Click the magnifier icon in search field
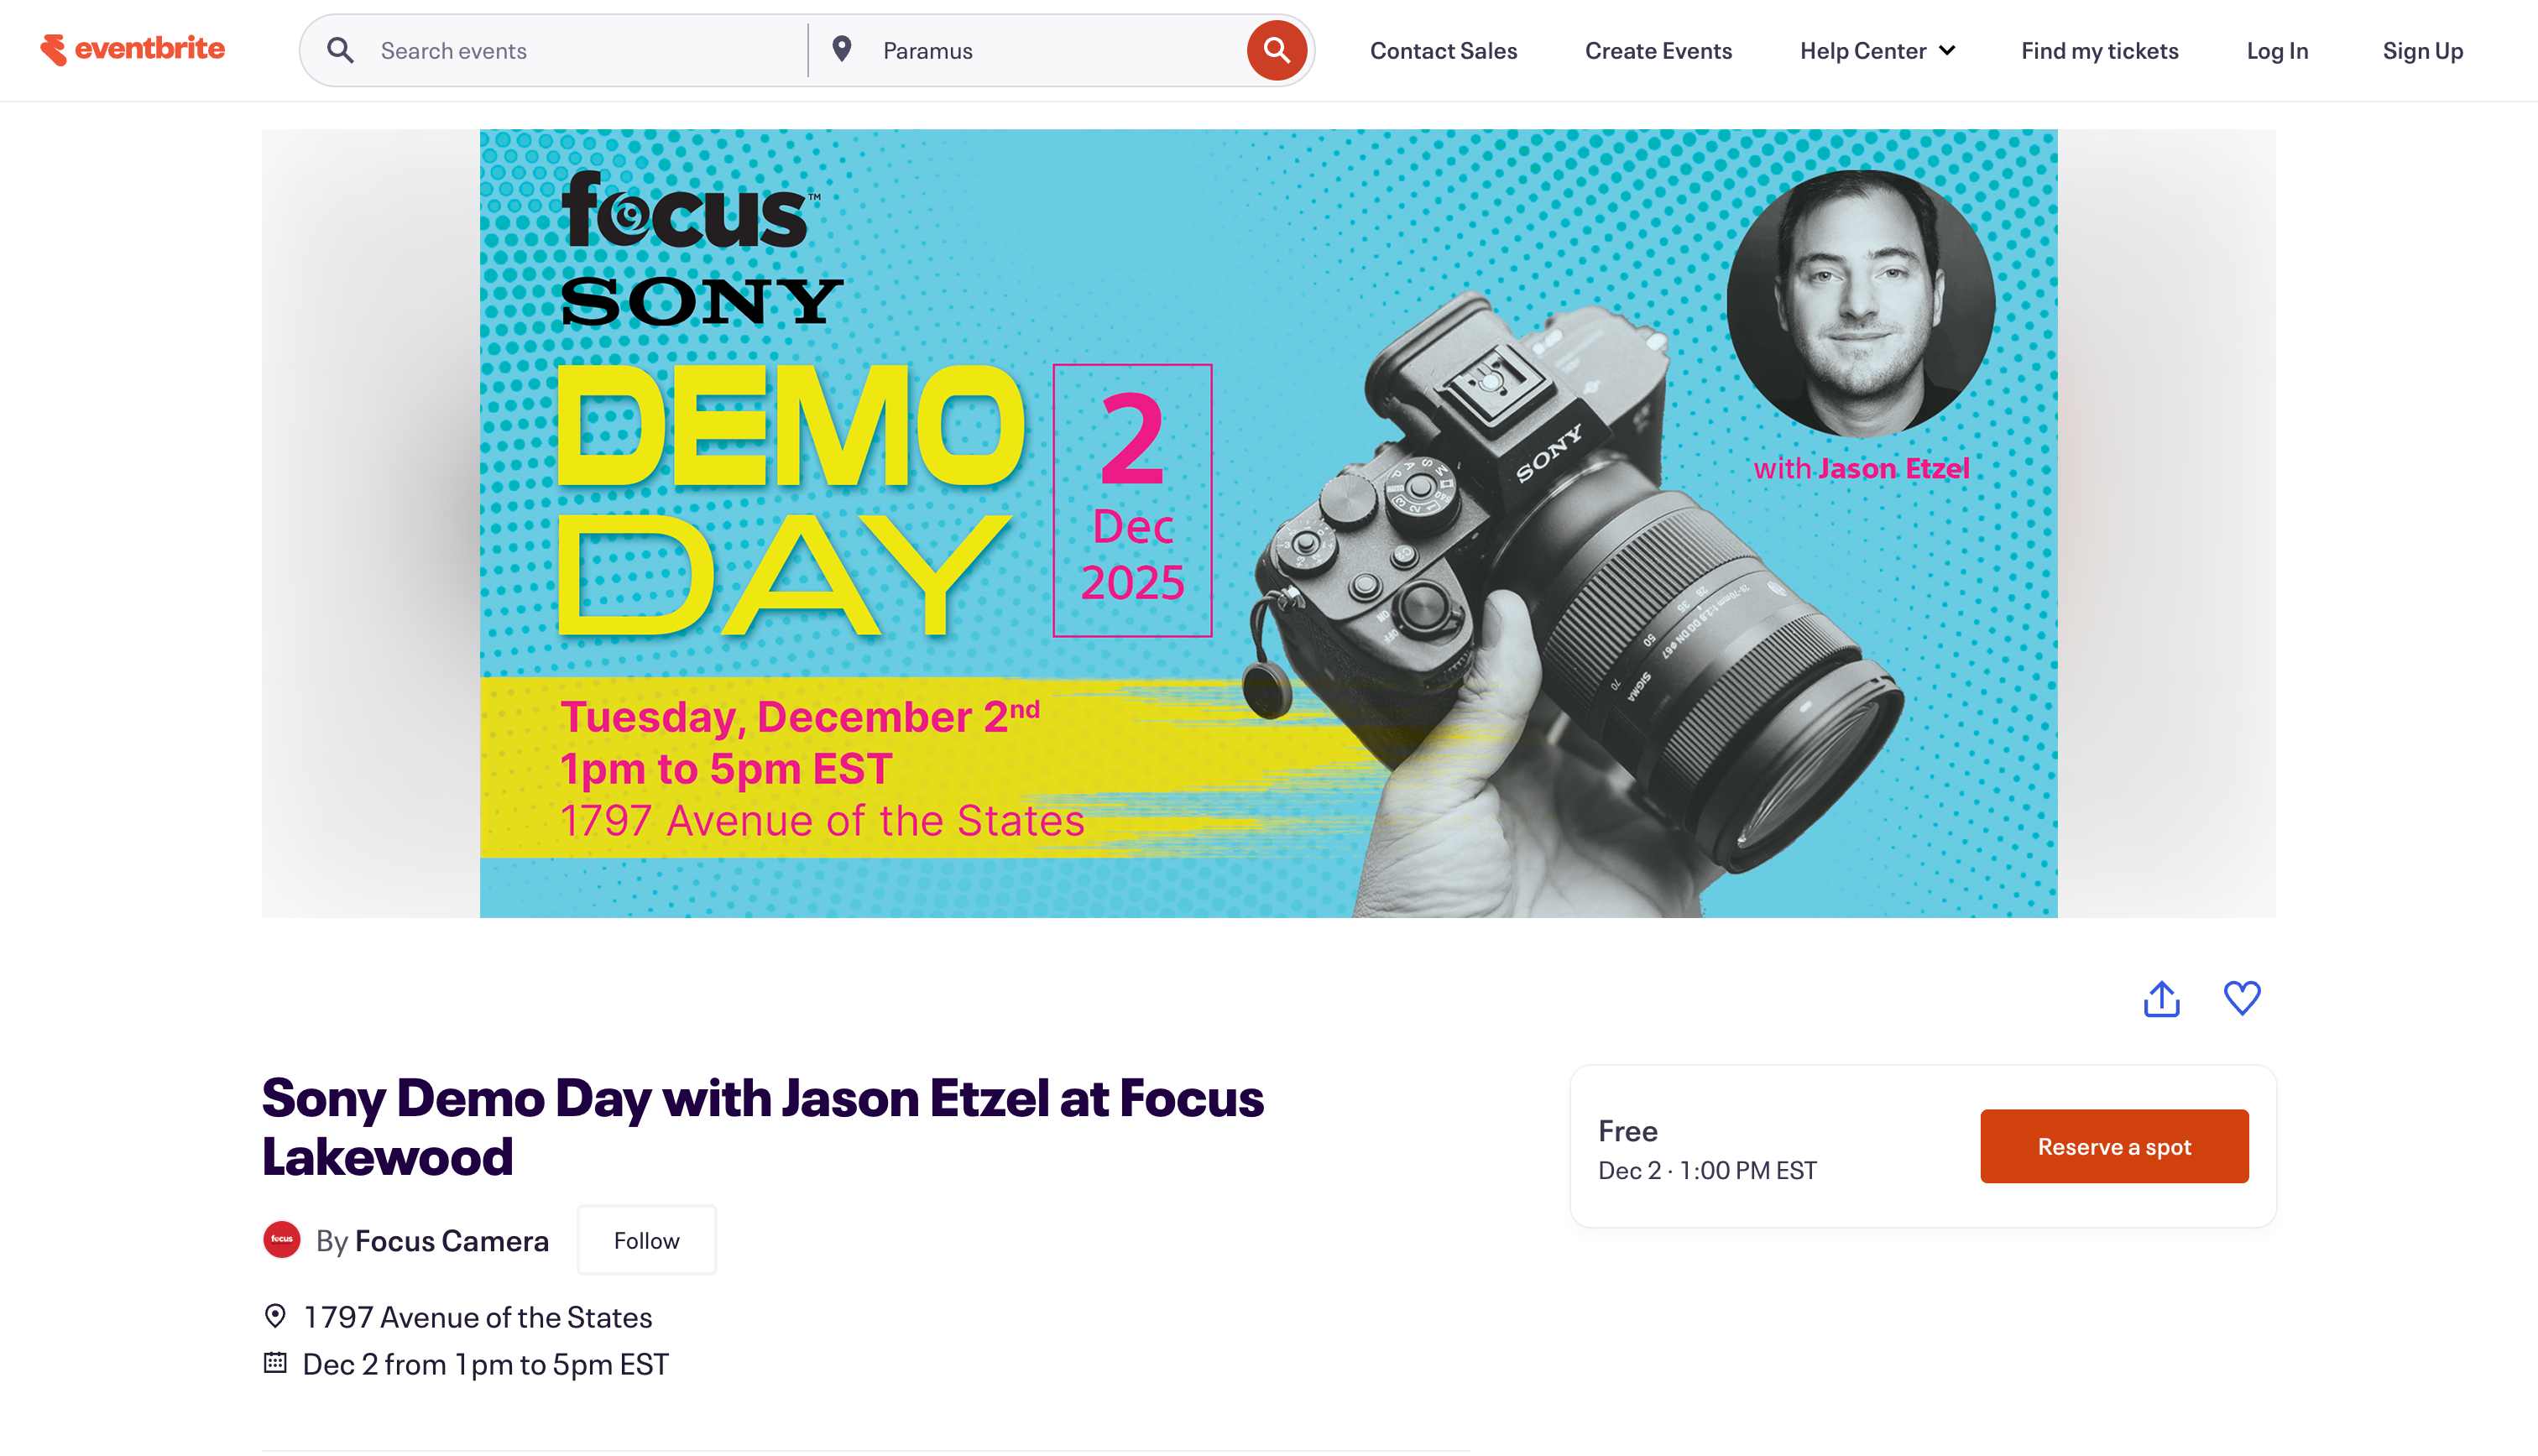Image resolution: width=2538 pixels, height=1456 pixels. (341, 51)
